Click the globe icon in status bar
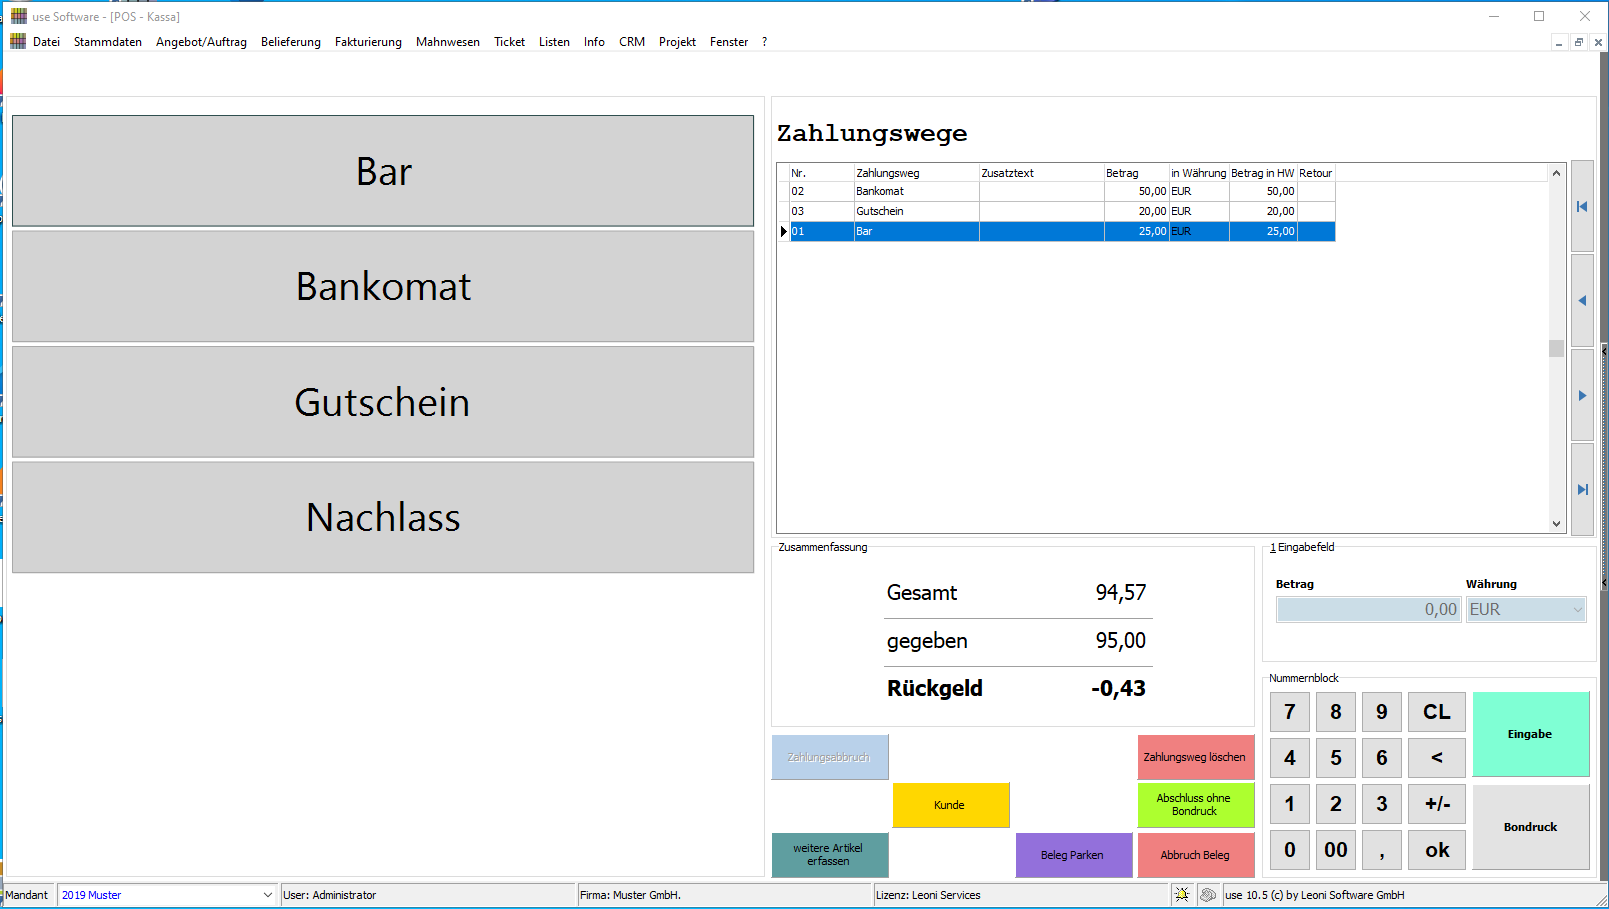This screenshot has height=909, width=1609. tap(1208, 895)
